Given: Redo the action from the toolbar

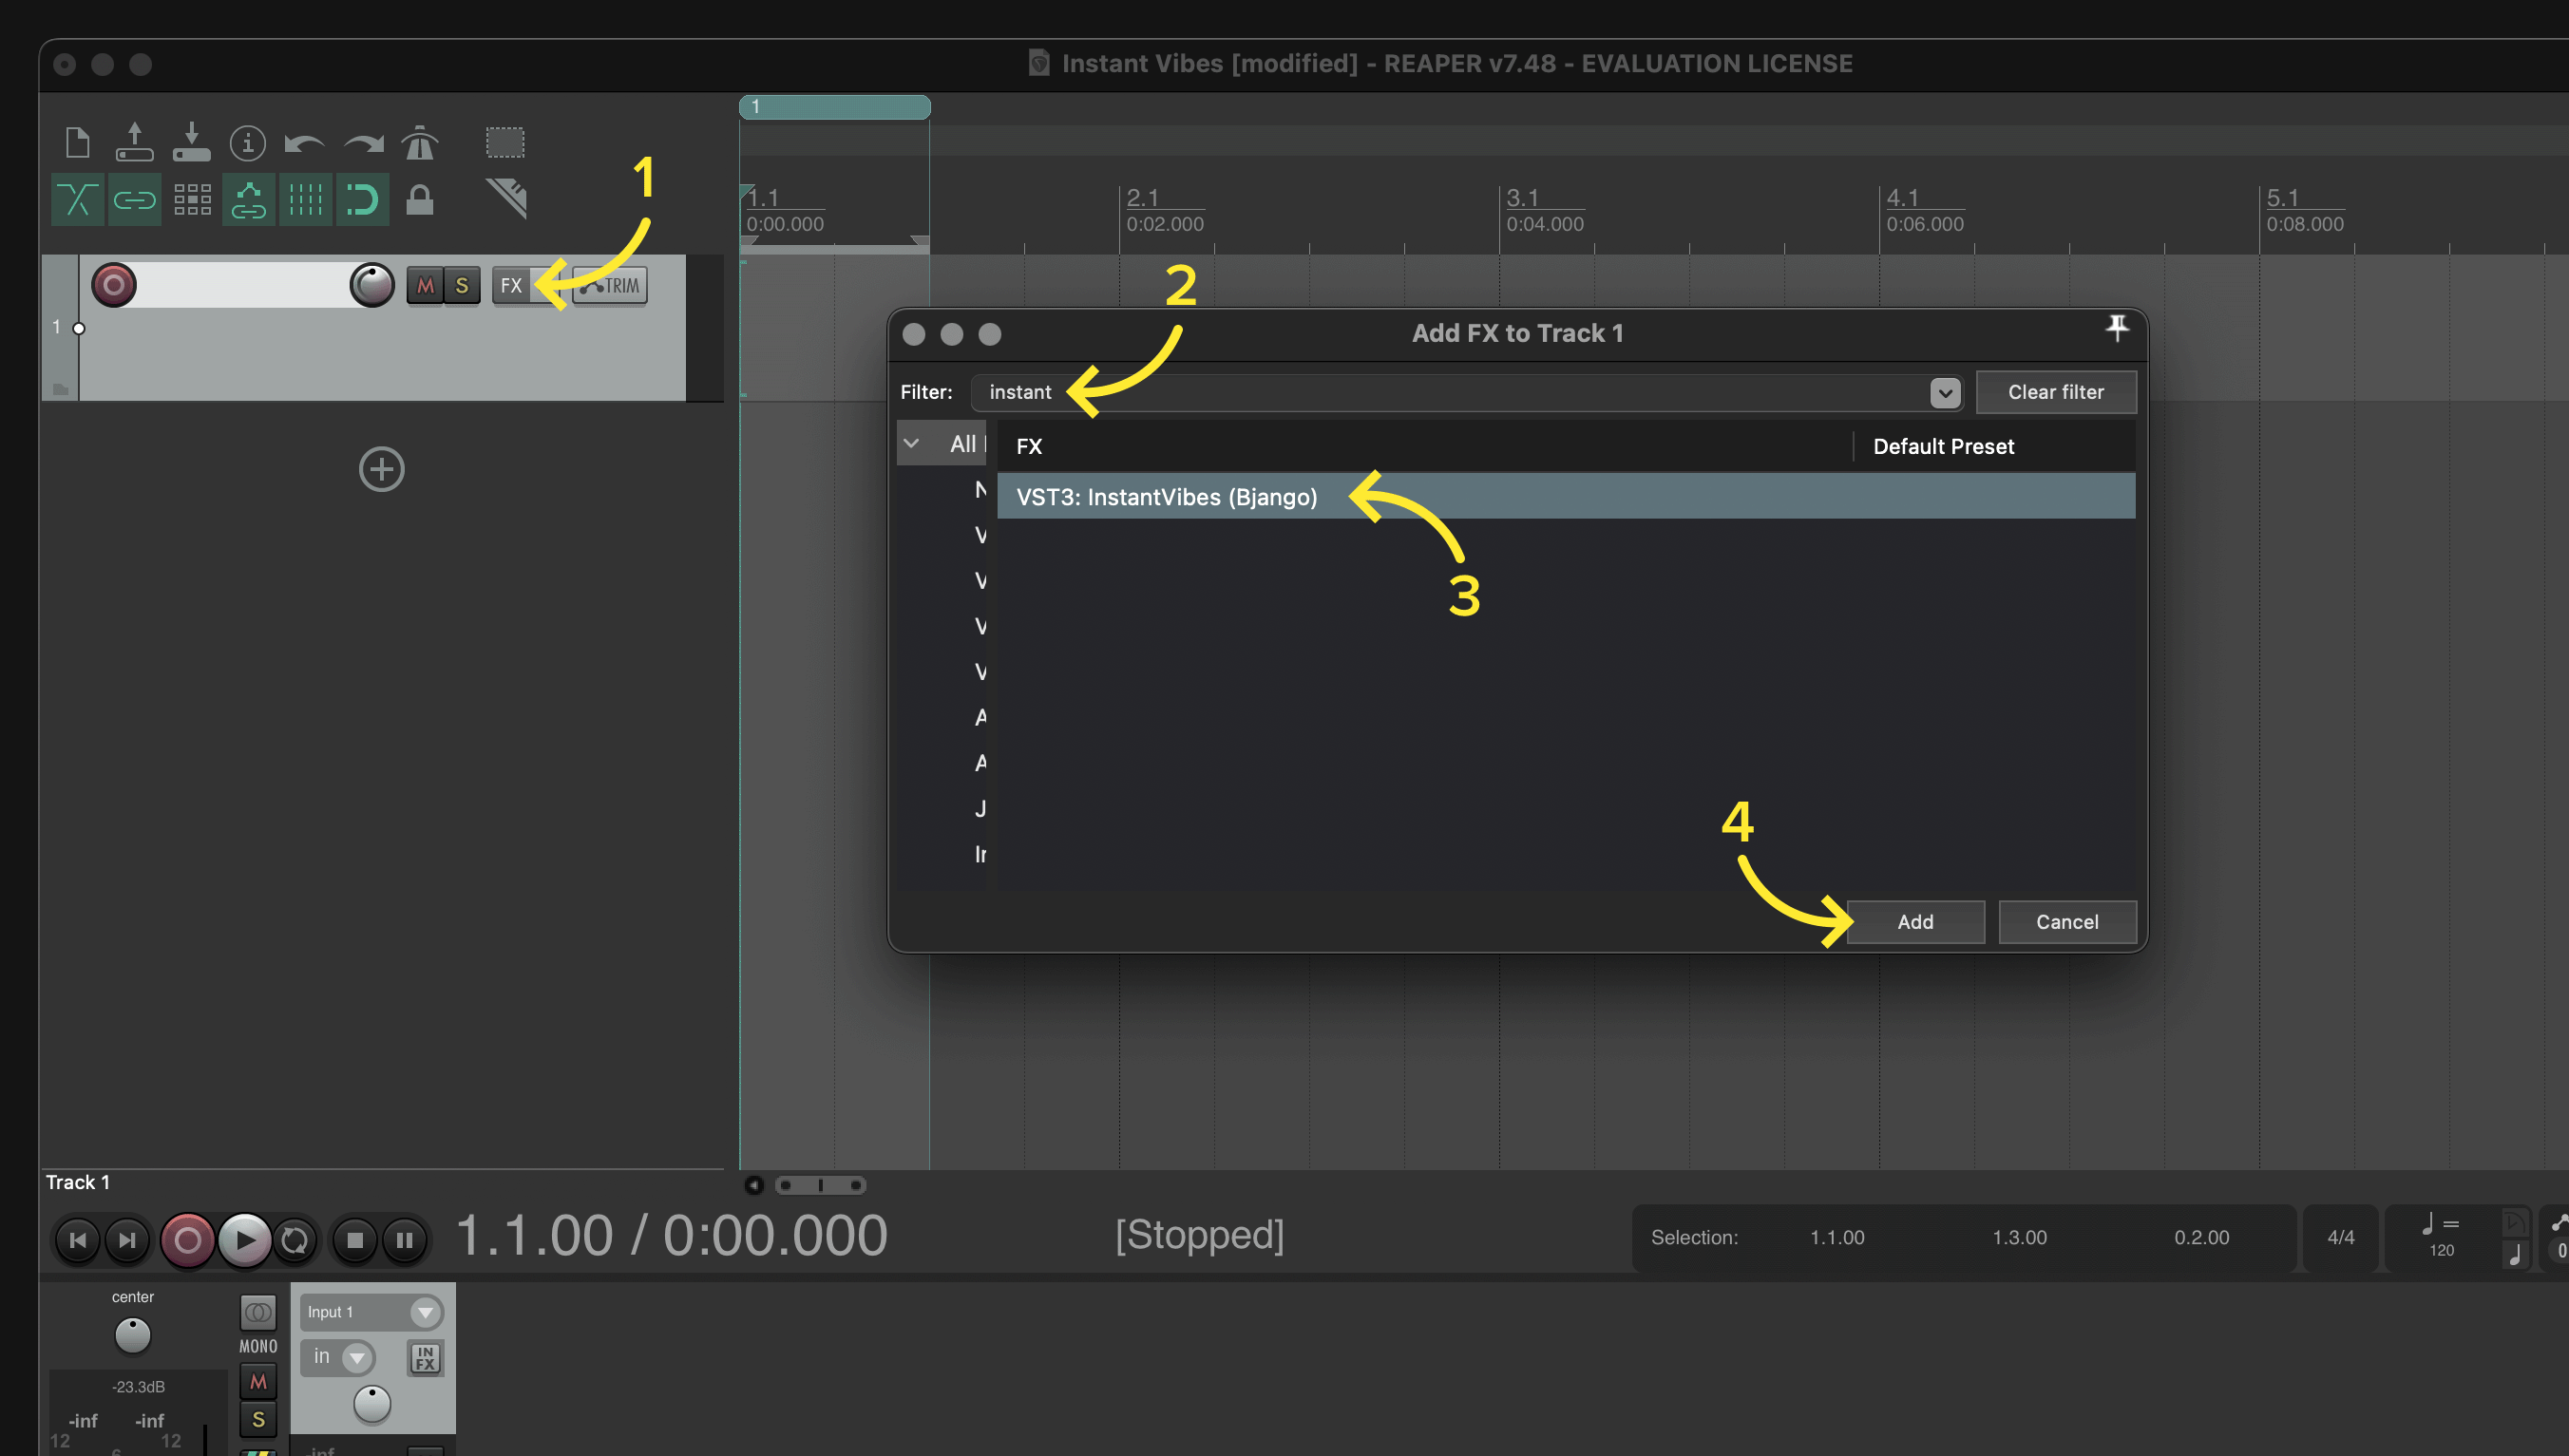Looking at the screenshot, I should pyautogui.click(x=363, y=144).
